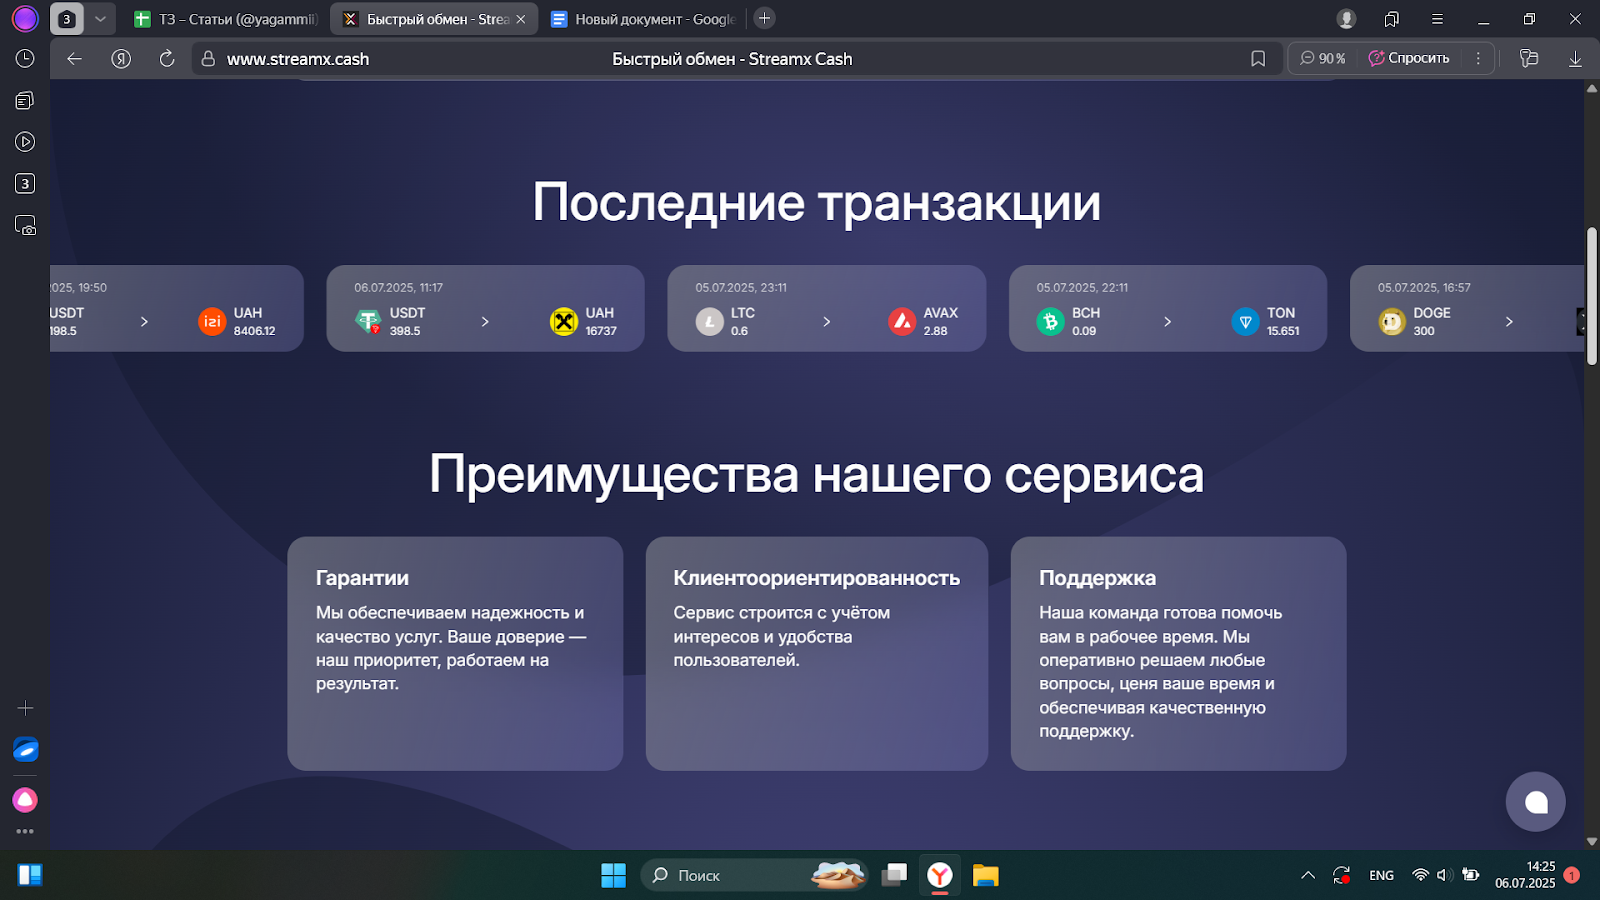Switch the ENG input language
1600x900 pixels.
tap(1382, 875)
